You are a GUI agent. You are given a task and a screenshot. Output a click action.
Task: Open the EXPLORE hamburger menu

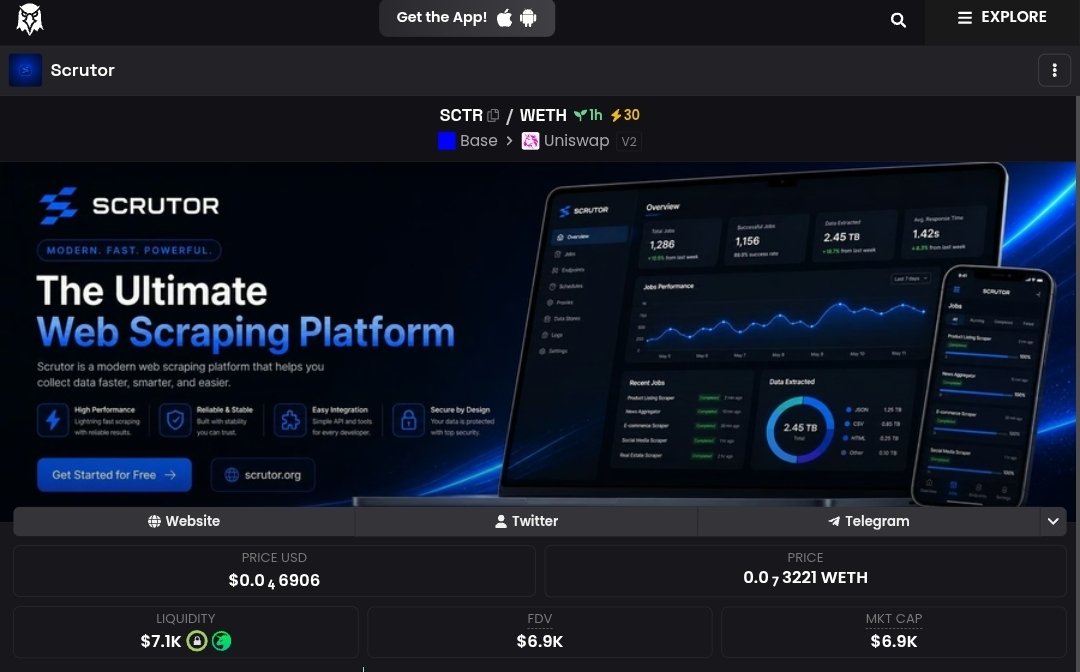tap(1002, 17)
